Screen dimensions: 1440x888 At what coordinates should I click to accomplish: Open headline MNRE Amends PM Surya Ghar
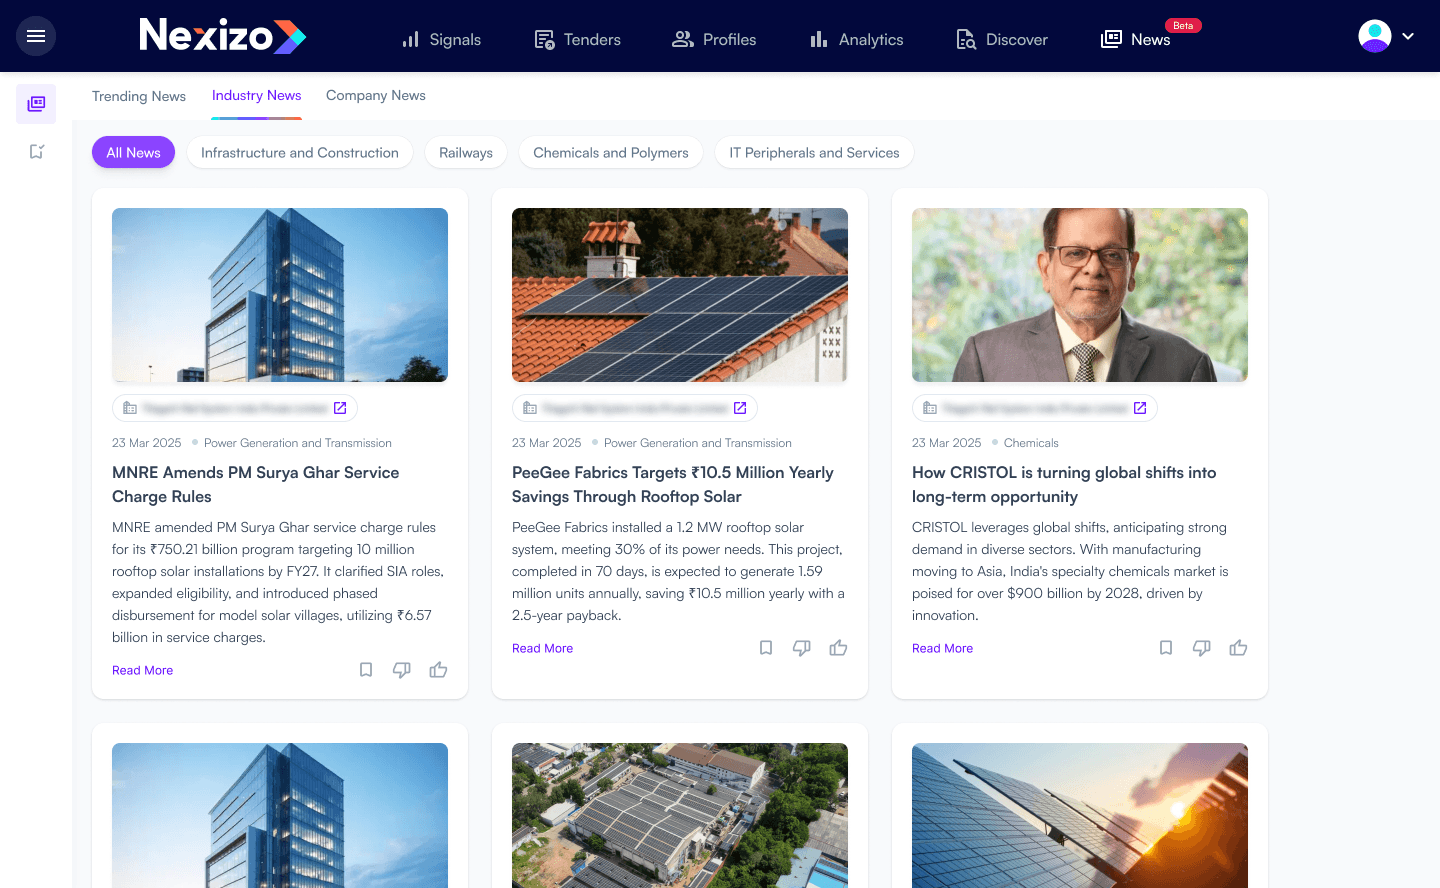(x=256, y=485)
